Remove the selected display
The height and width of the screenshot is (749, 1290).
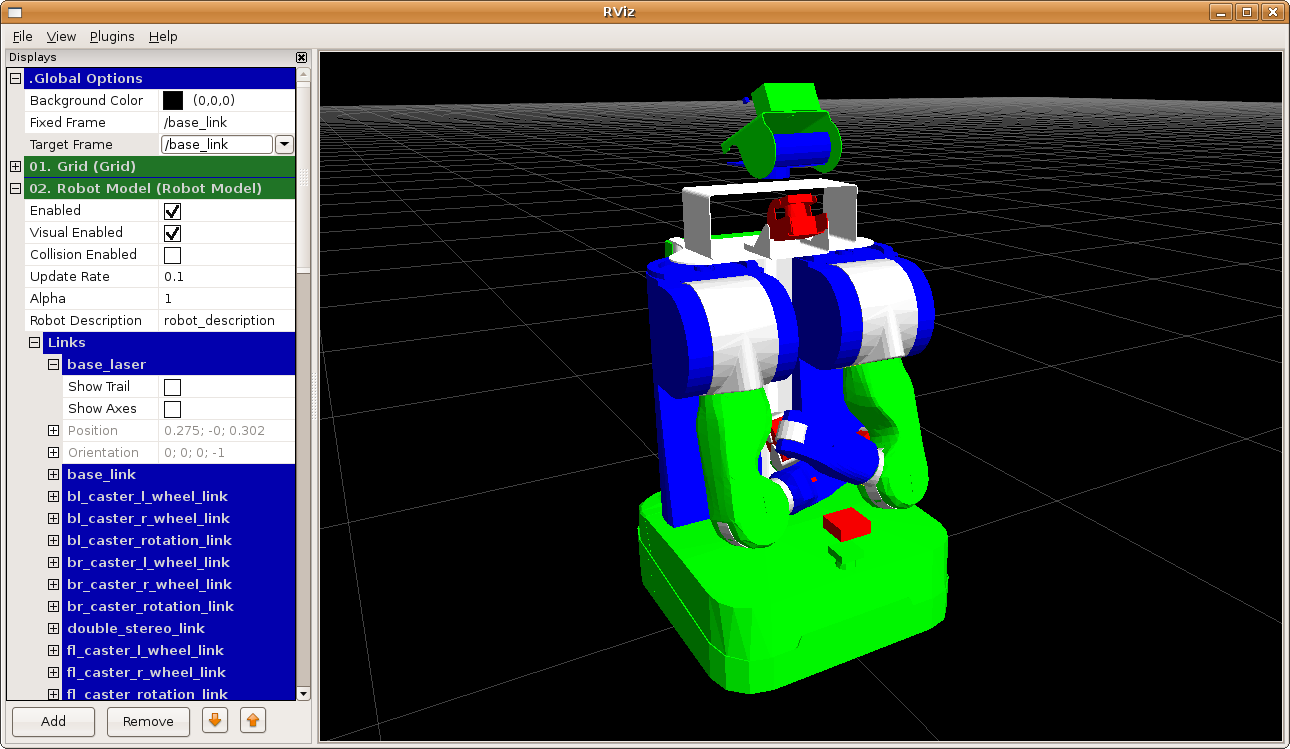(148, 721)
